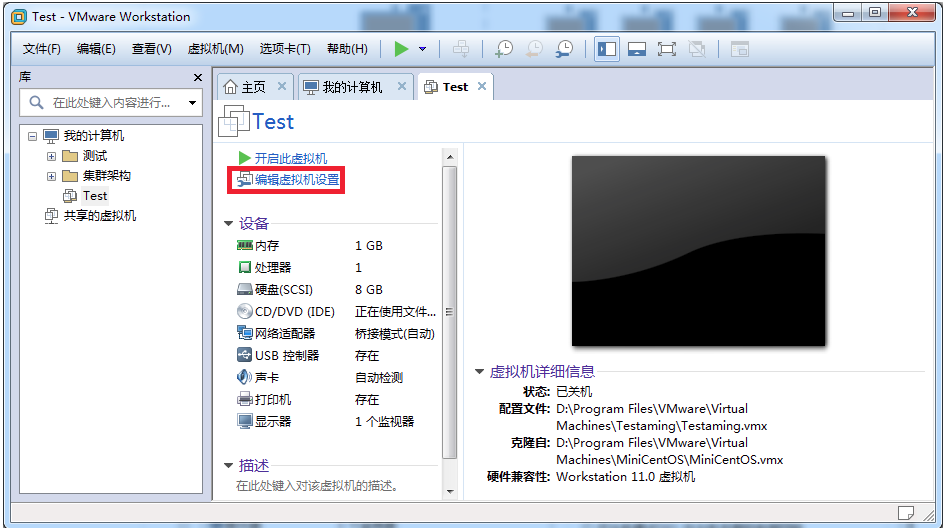Open the 选项卡(T) menu
Image resolution: width=944 pixels, height=528 pixels.
coord(285,49)
